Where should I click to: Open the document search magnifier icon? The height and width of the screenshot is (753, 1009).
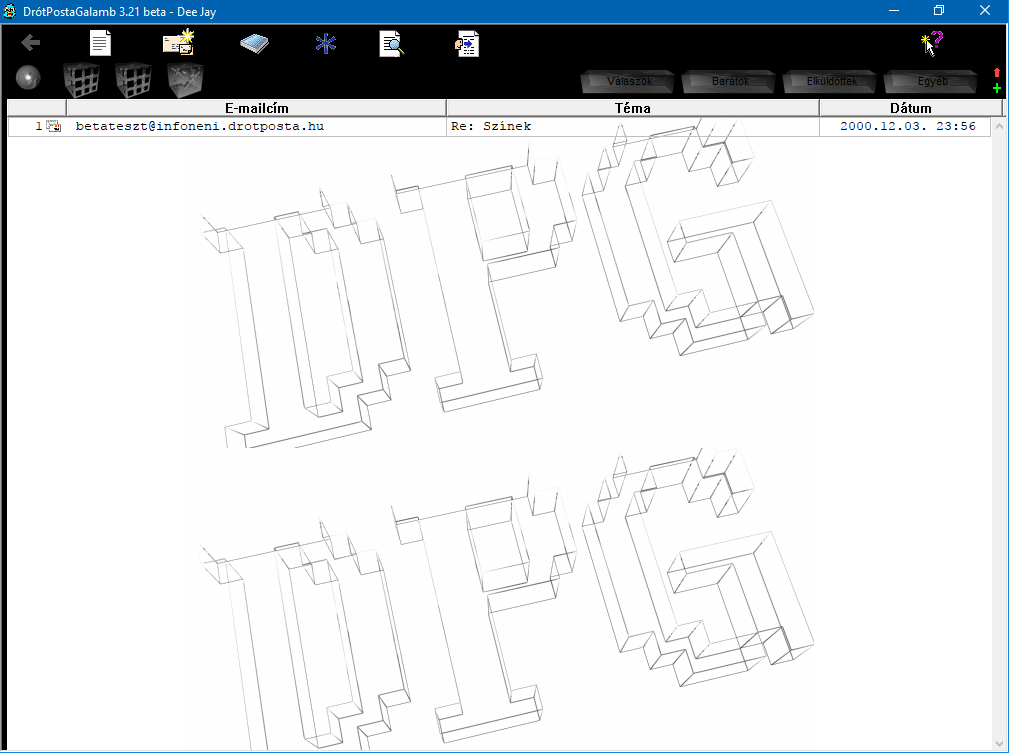391,43
